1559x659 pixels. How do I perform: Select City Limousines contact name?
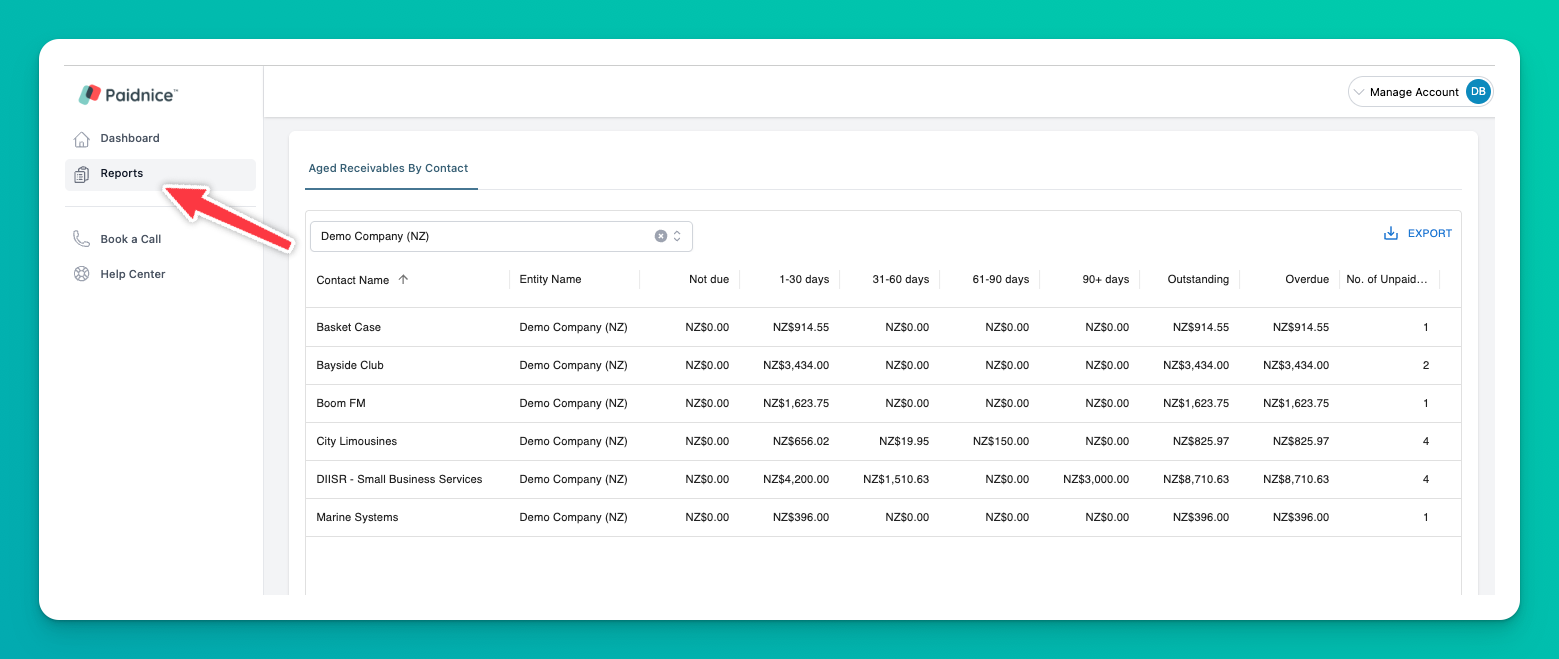(x=357, y=441)
